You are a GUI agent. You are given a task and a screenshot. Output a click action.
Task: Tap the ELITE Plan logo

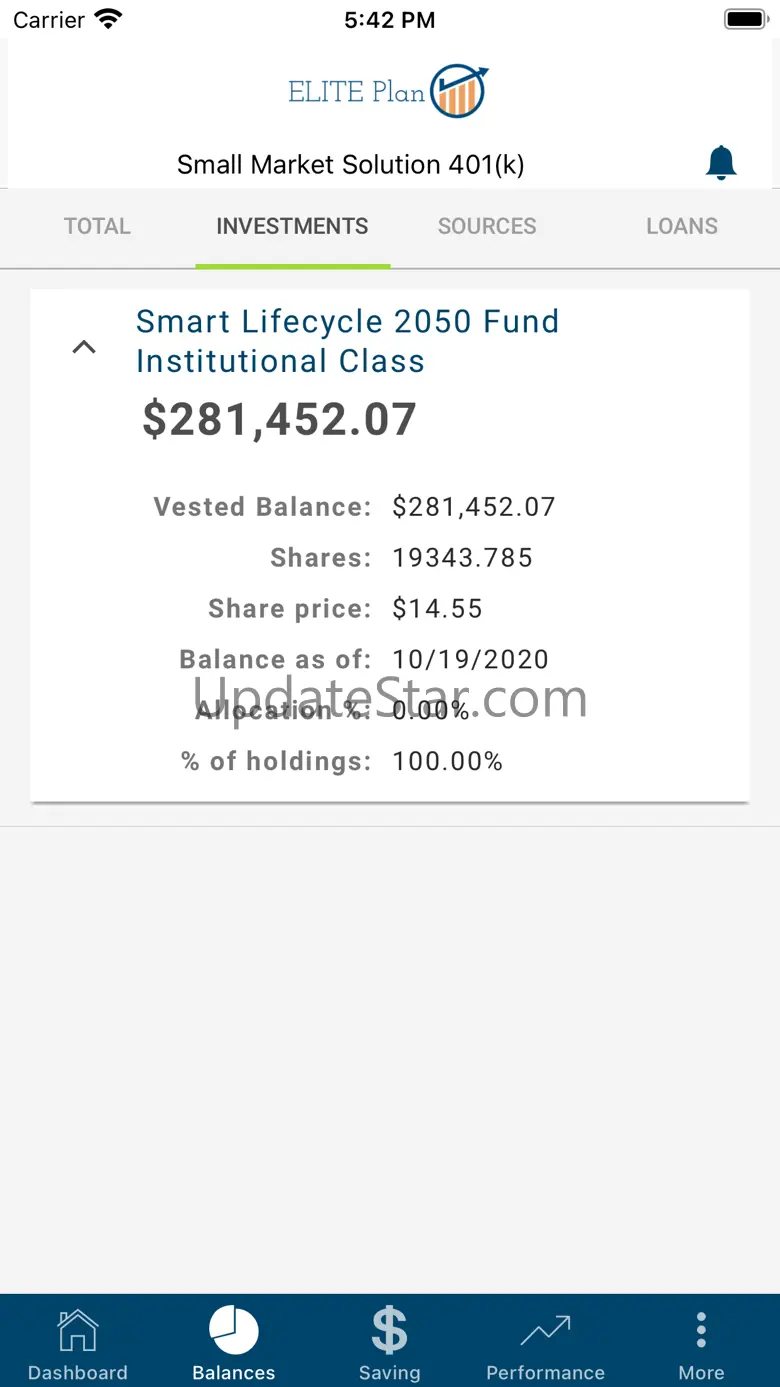tap(388, 91)
